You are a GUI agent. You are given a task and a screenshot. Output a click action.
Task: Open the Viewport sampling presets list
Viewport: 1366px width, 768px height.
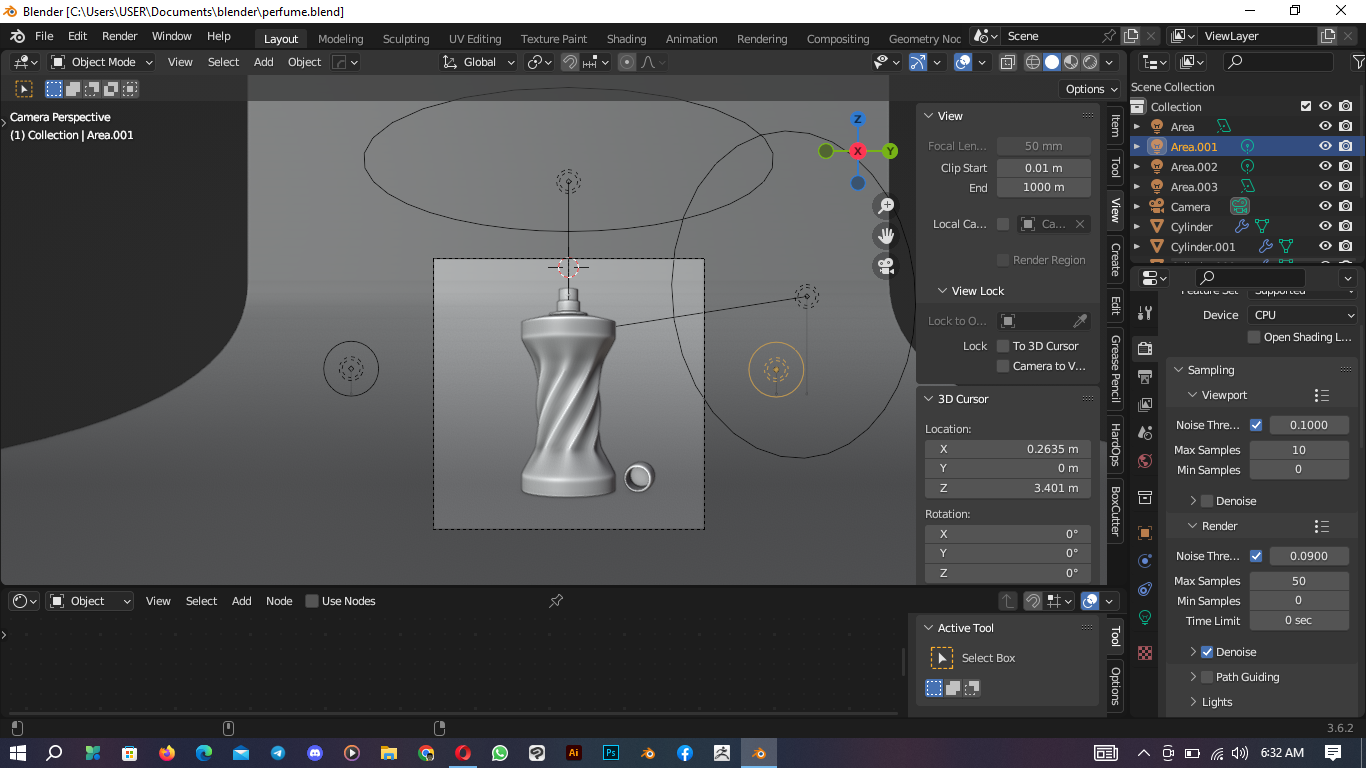pos(1322,395)
